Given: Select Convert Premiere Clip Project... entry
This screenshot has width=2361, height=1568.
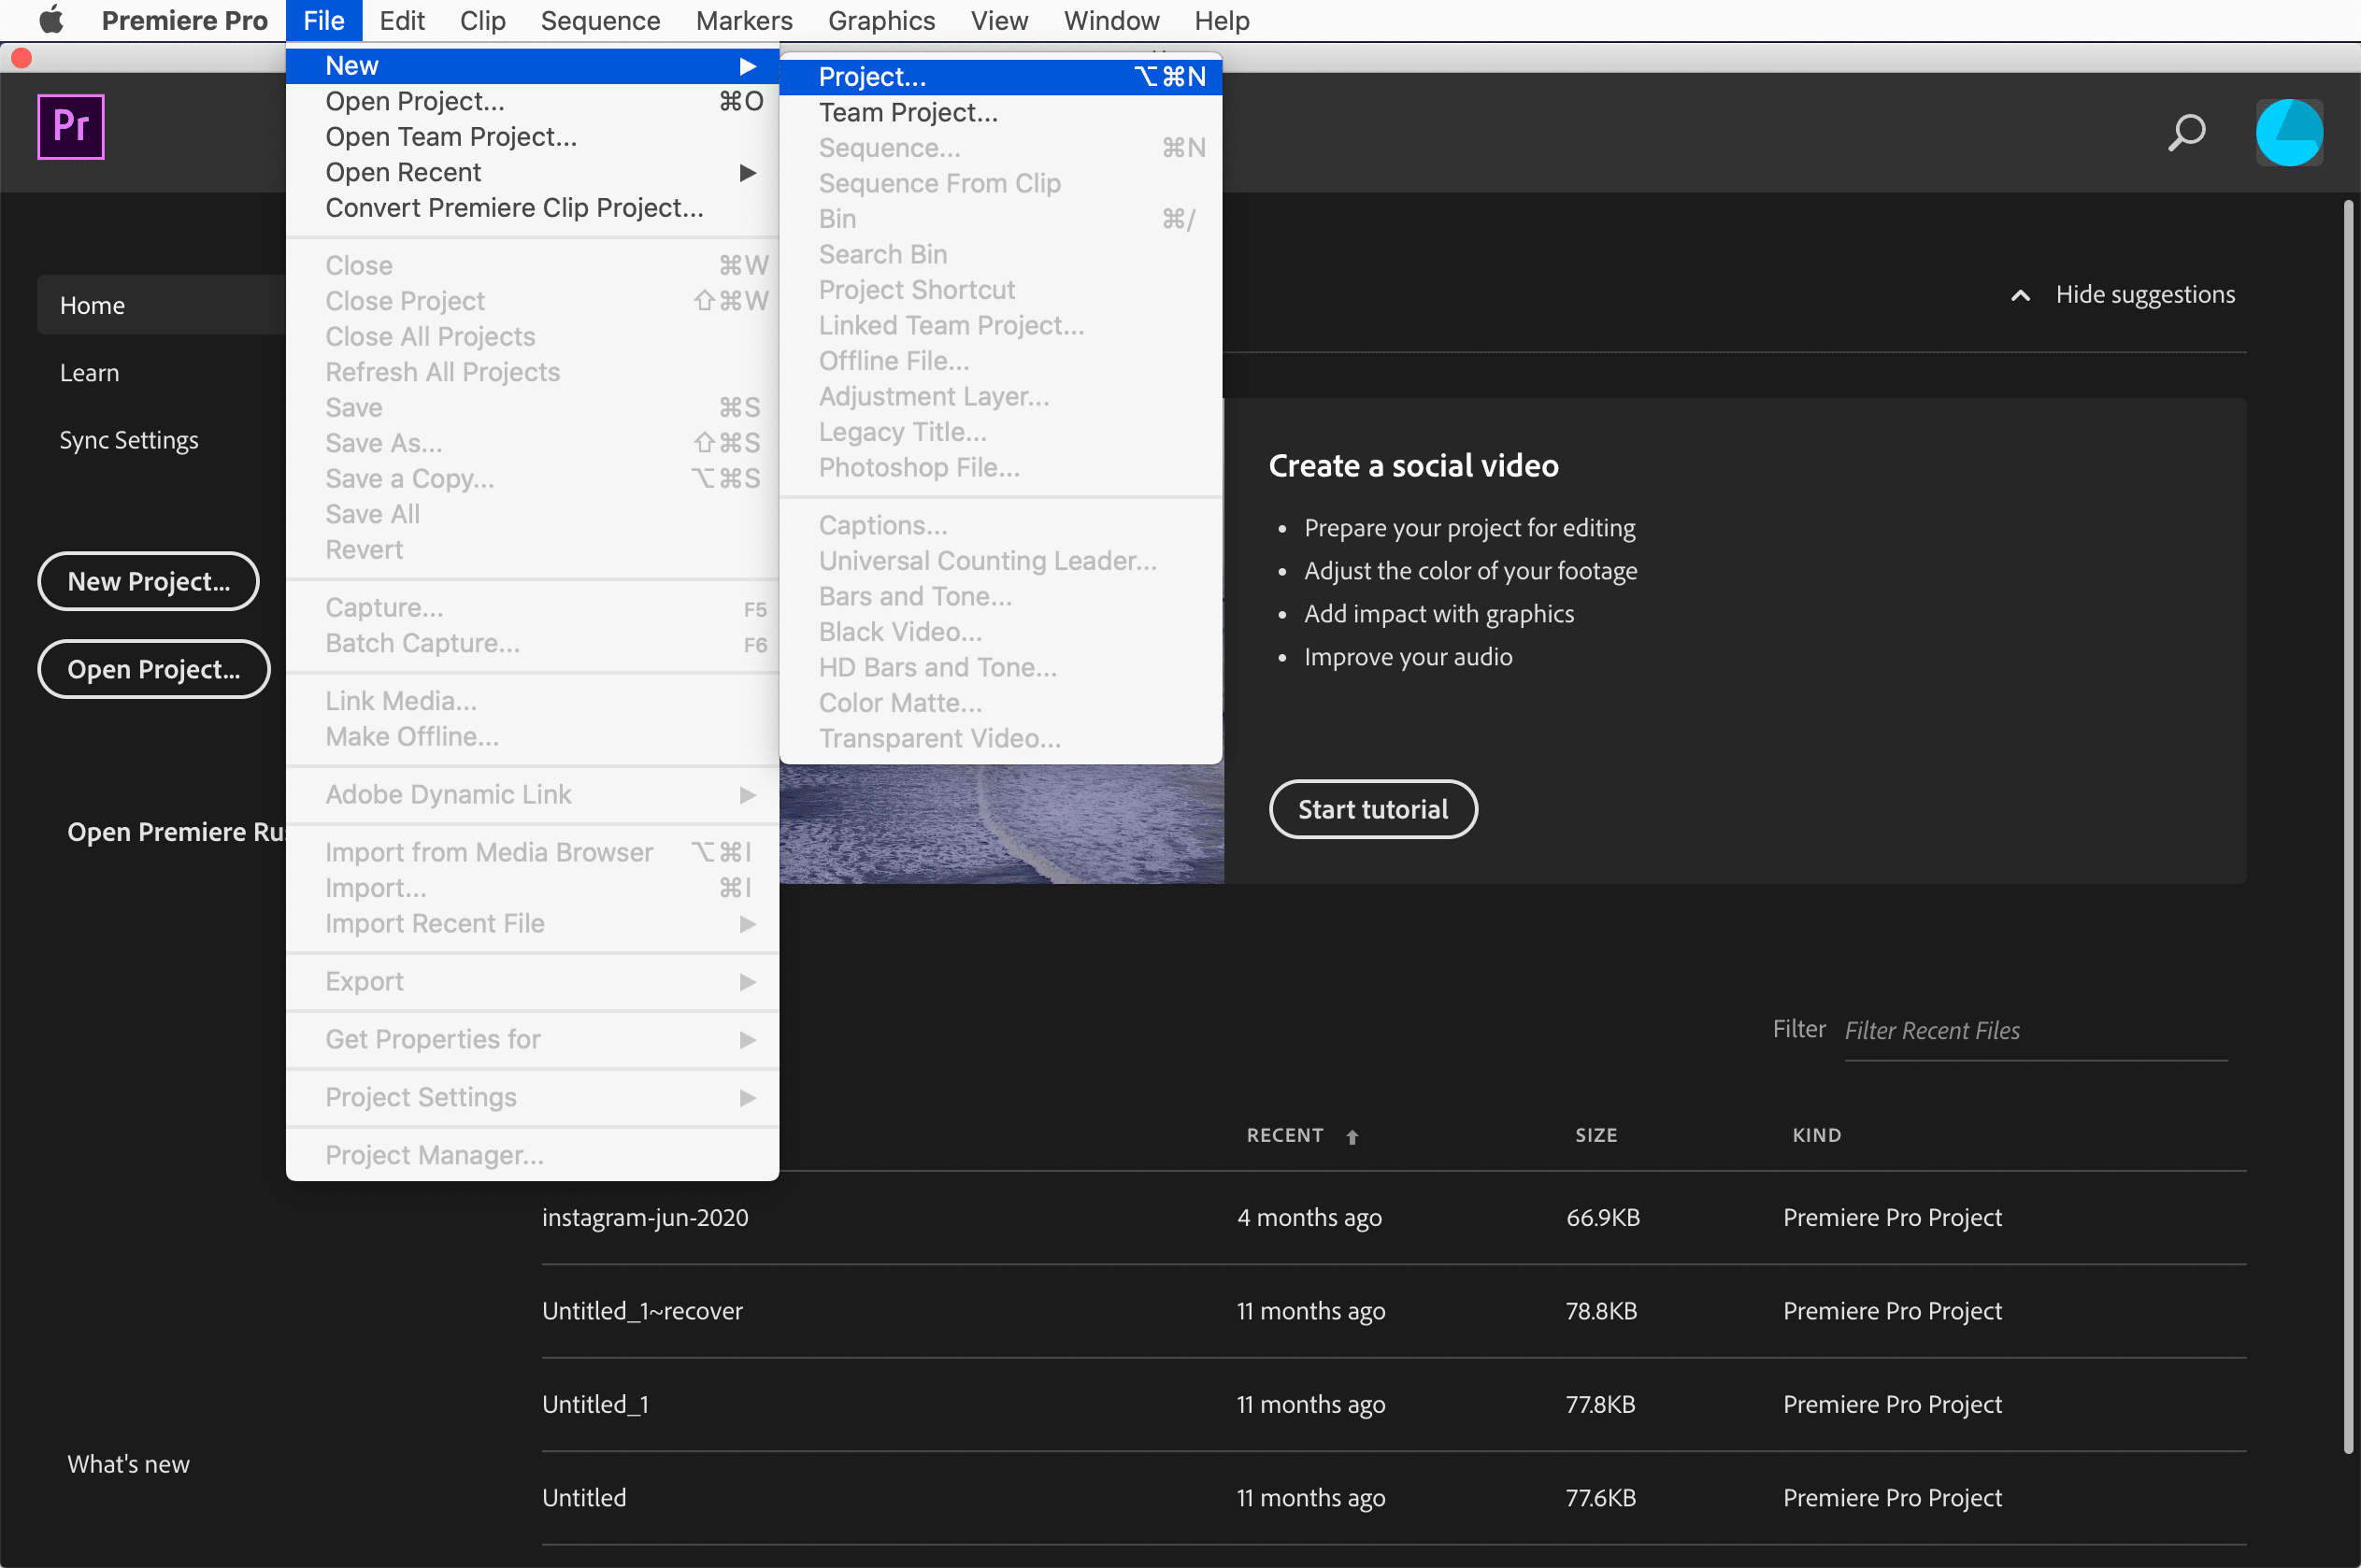Looking at the screenshot, I should click(x=514, y=207).
